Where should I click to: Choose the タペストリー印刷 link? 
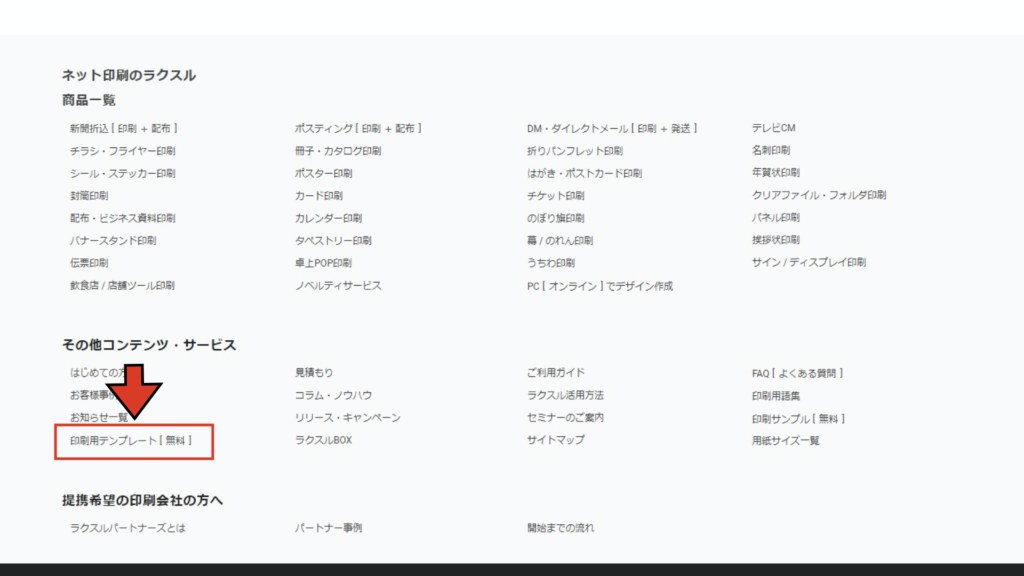point(333,240)
